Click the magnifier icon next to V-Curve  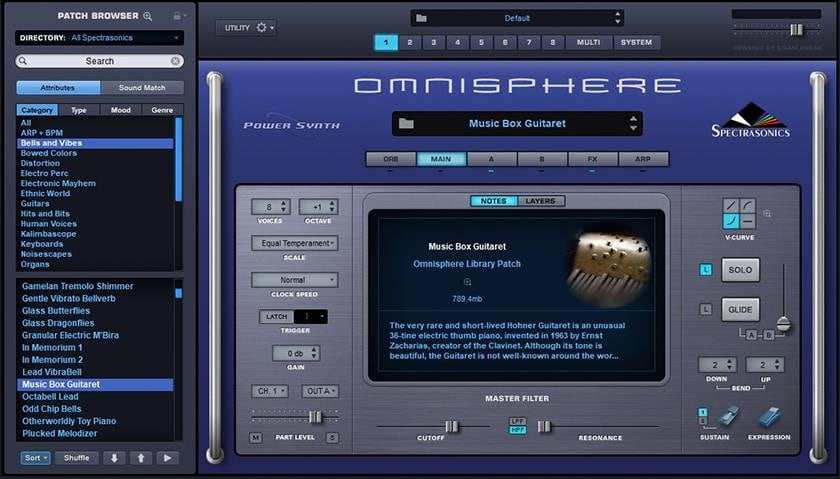[x=767, y=213]
